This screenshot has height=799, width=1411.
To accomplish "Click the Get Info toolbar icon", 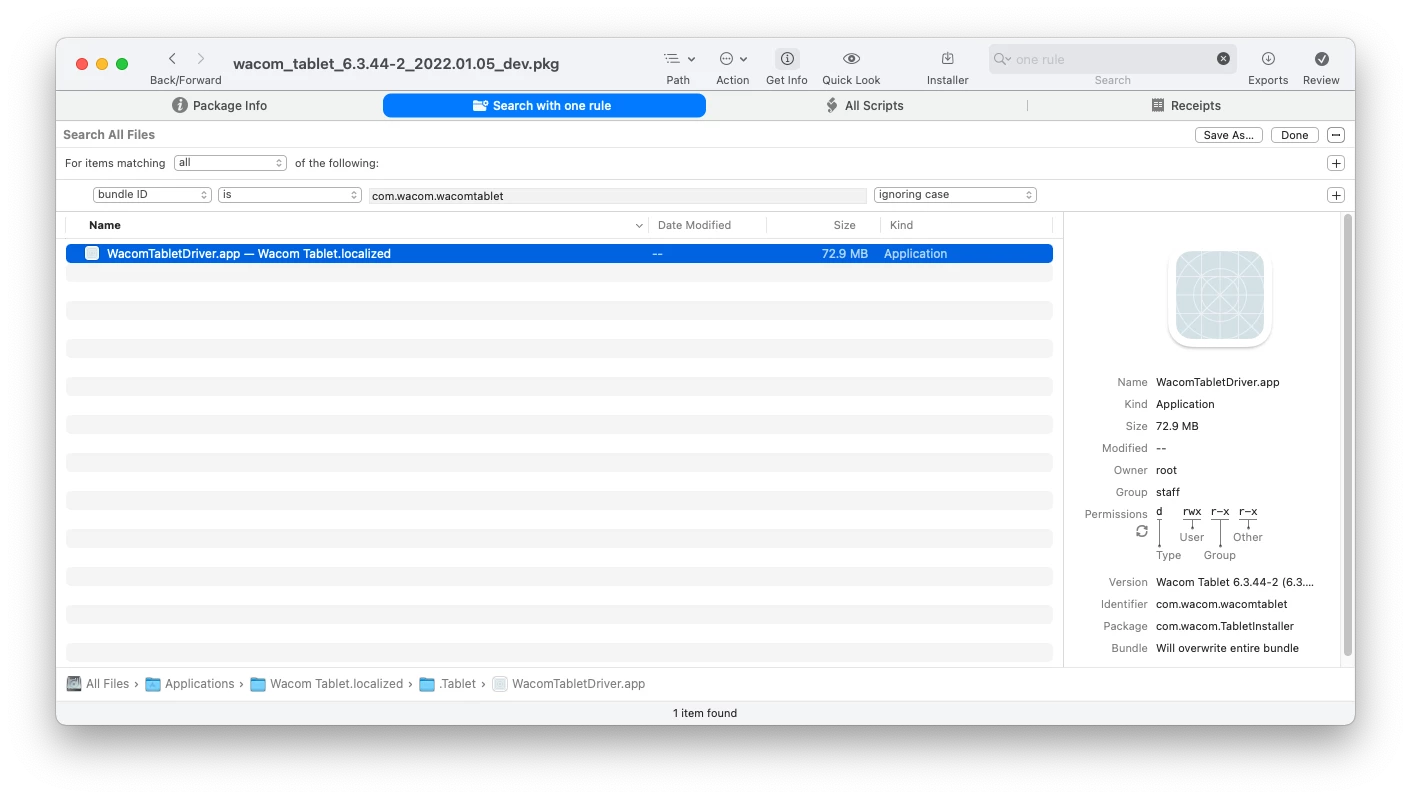I will [787, 59].
